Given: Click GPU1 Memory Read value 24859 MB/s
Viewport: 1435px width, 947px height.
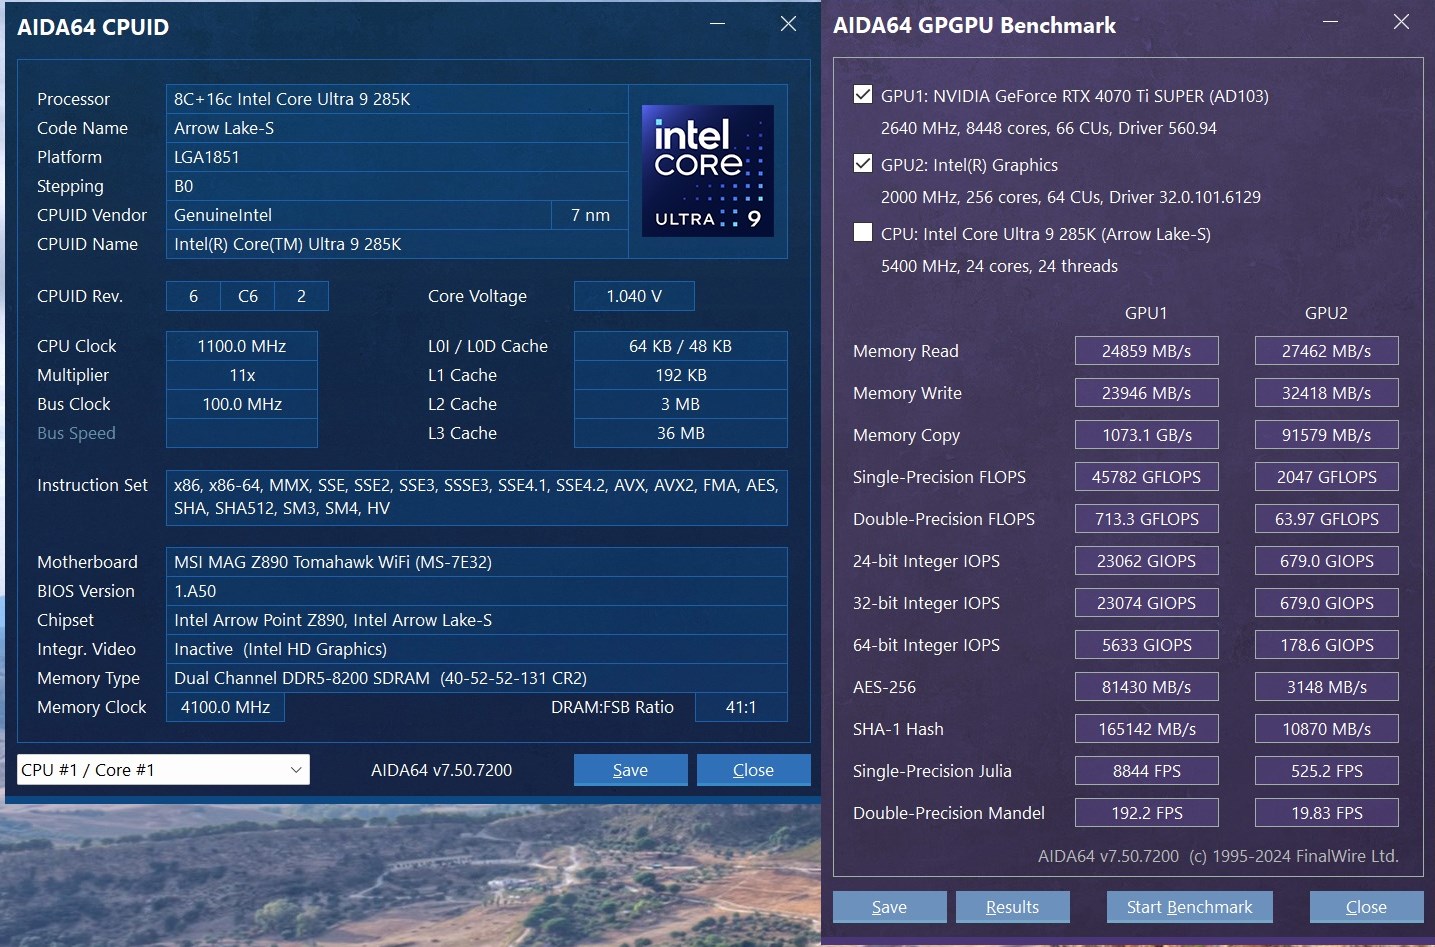Looking at the screenshot, I should [1147, 351].
